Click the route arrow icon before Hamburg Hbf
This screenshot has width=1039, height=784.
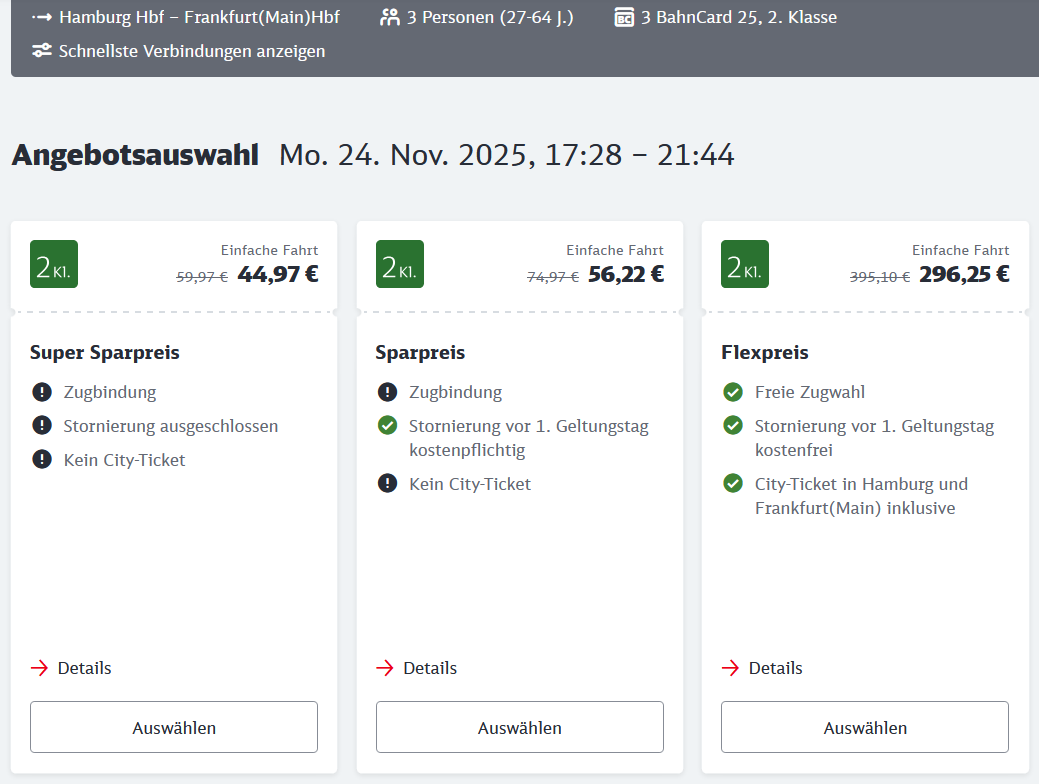41,17
